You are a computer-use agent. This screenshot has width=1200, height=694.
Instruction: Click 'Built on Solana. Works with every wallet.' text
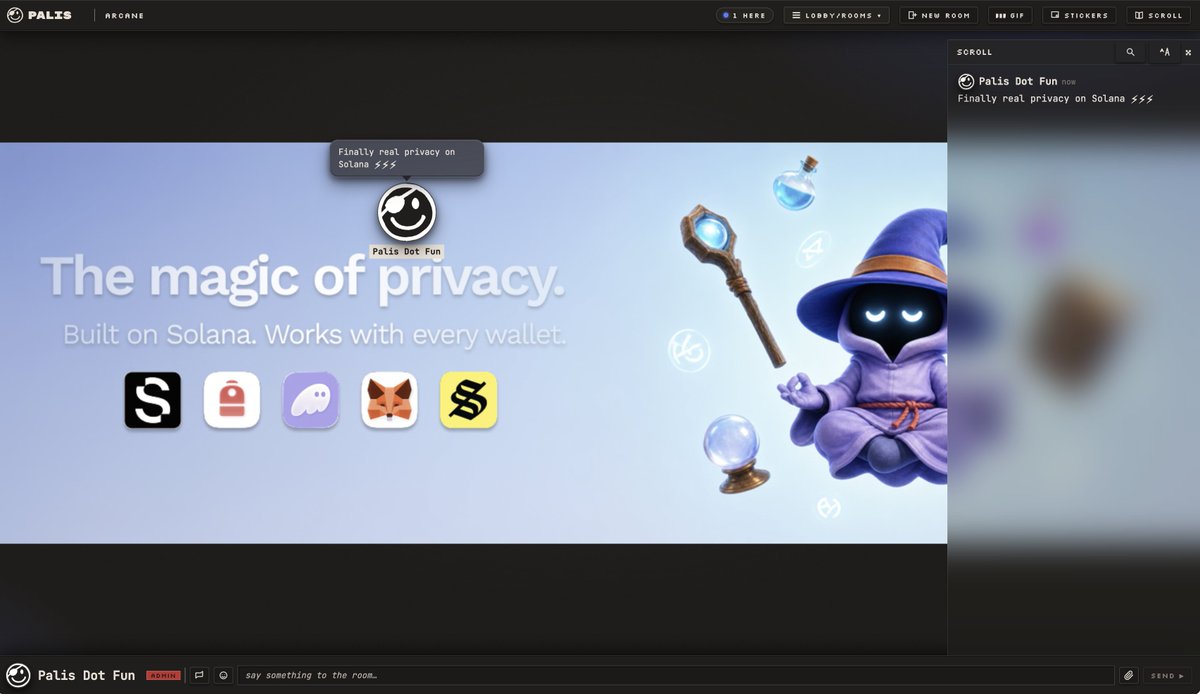click(x=314, y=334)
